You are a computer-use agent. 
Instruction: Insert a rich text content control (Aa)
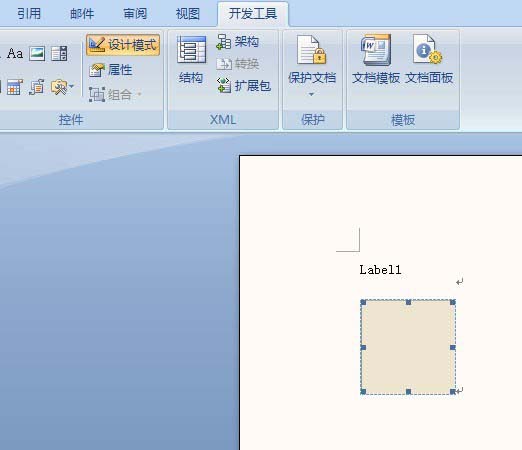(x=15, y=54)
